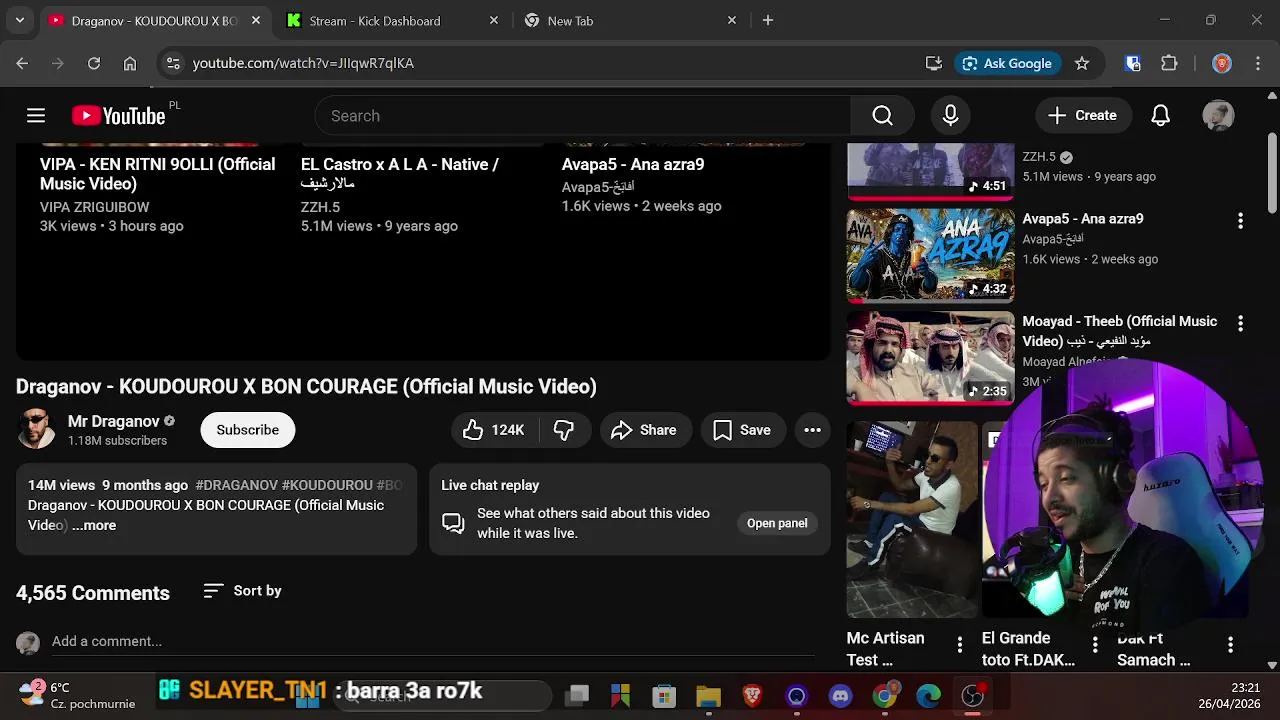Reload the page with the refresh icon
The width and height of the screenshot is (1280, 720).
93,63
